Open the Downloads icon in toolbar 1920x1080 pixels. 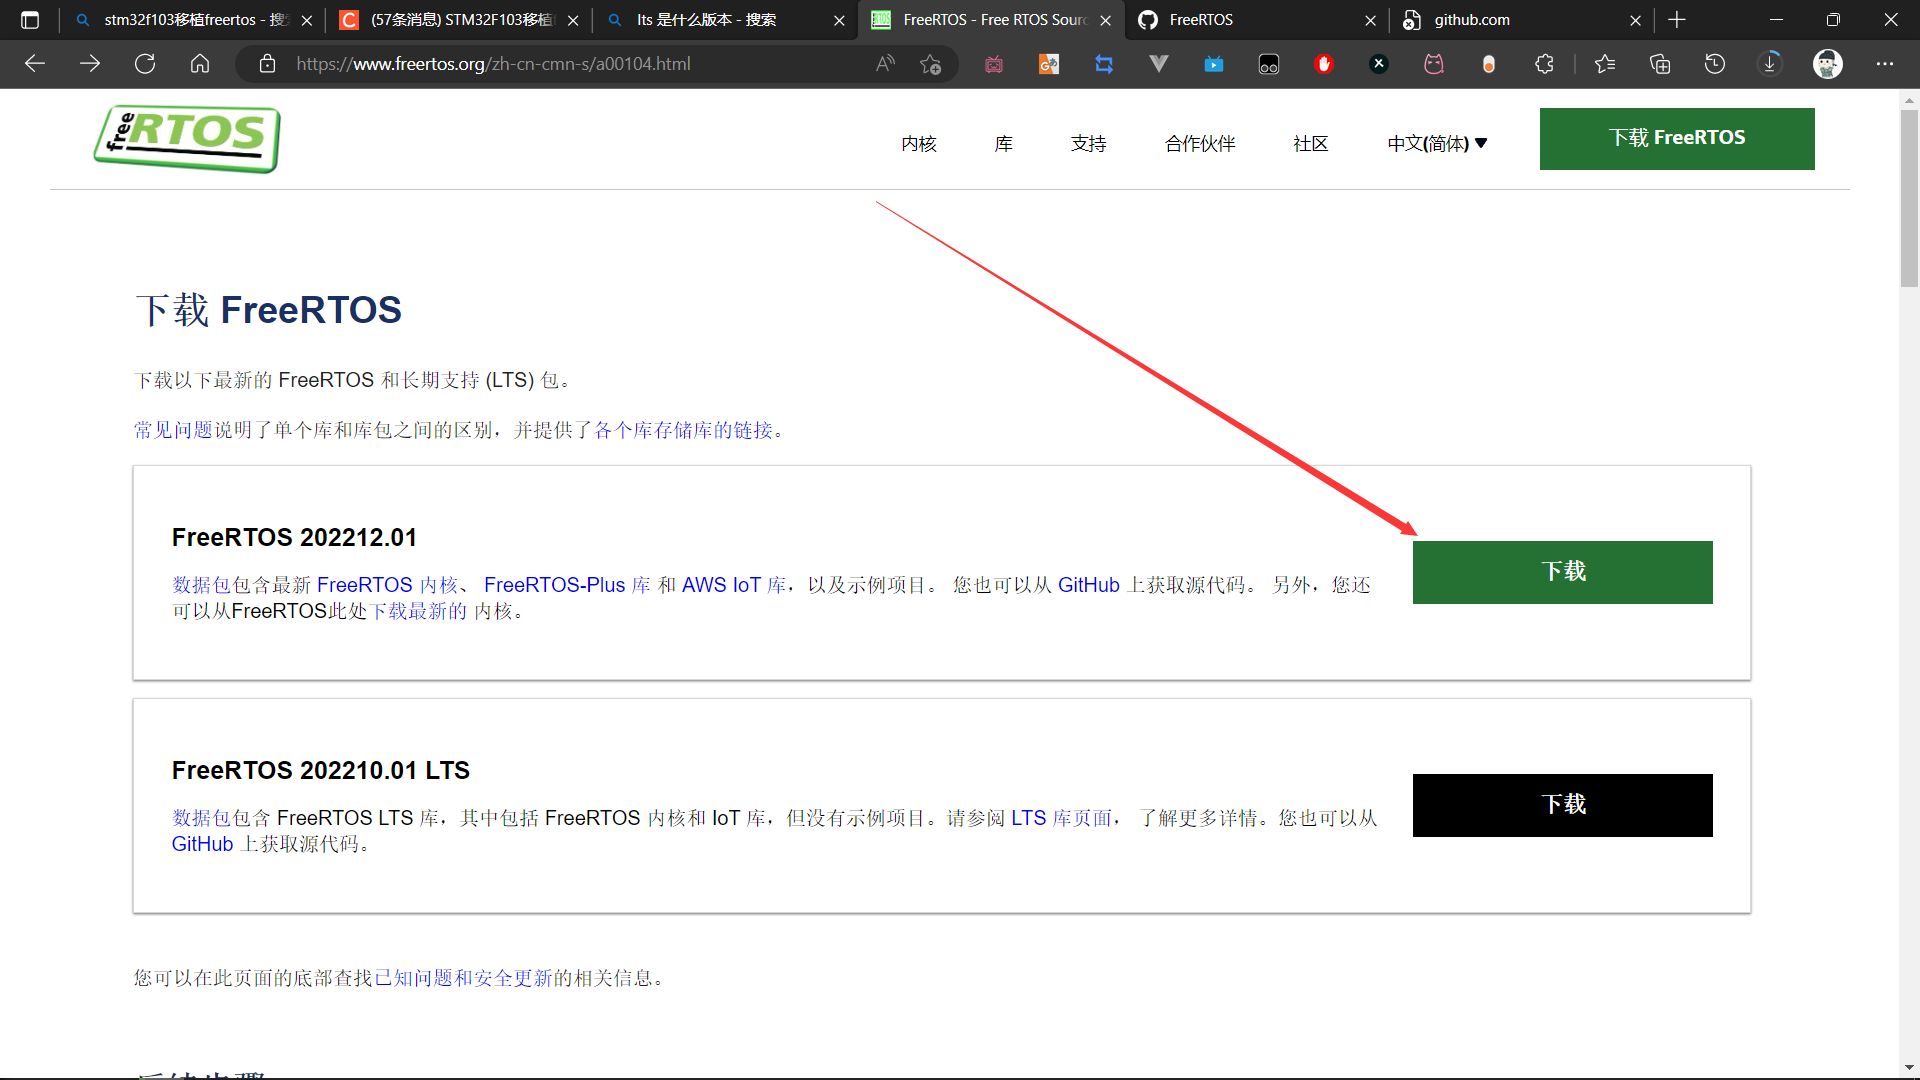(x=1770, y=64)
